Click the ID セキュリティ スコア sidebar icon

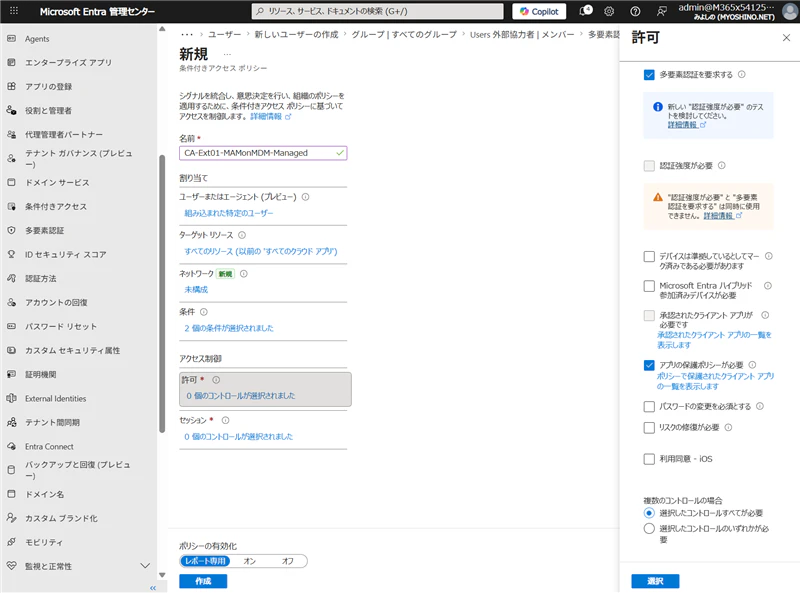[11, 254]
